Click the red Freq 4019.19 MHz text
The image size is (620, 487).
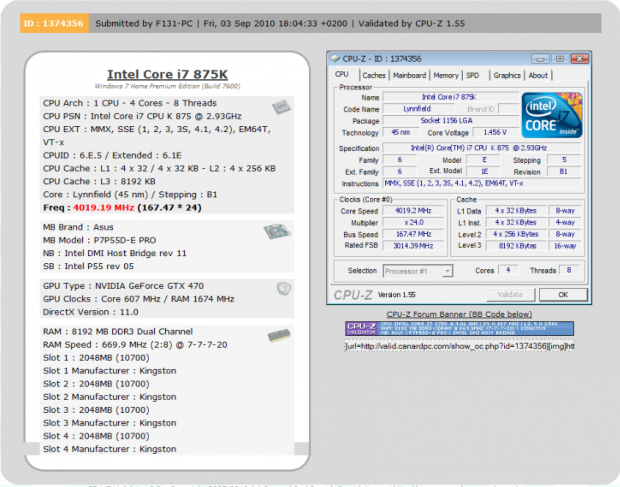pos(104,208)
